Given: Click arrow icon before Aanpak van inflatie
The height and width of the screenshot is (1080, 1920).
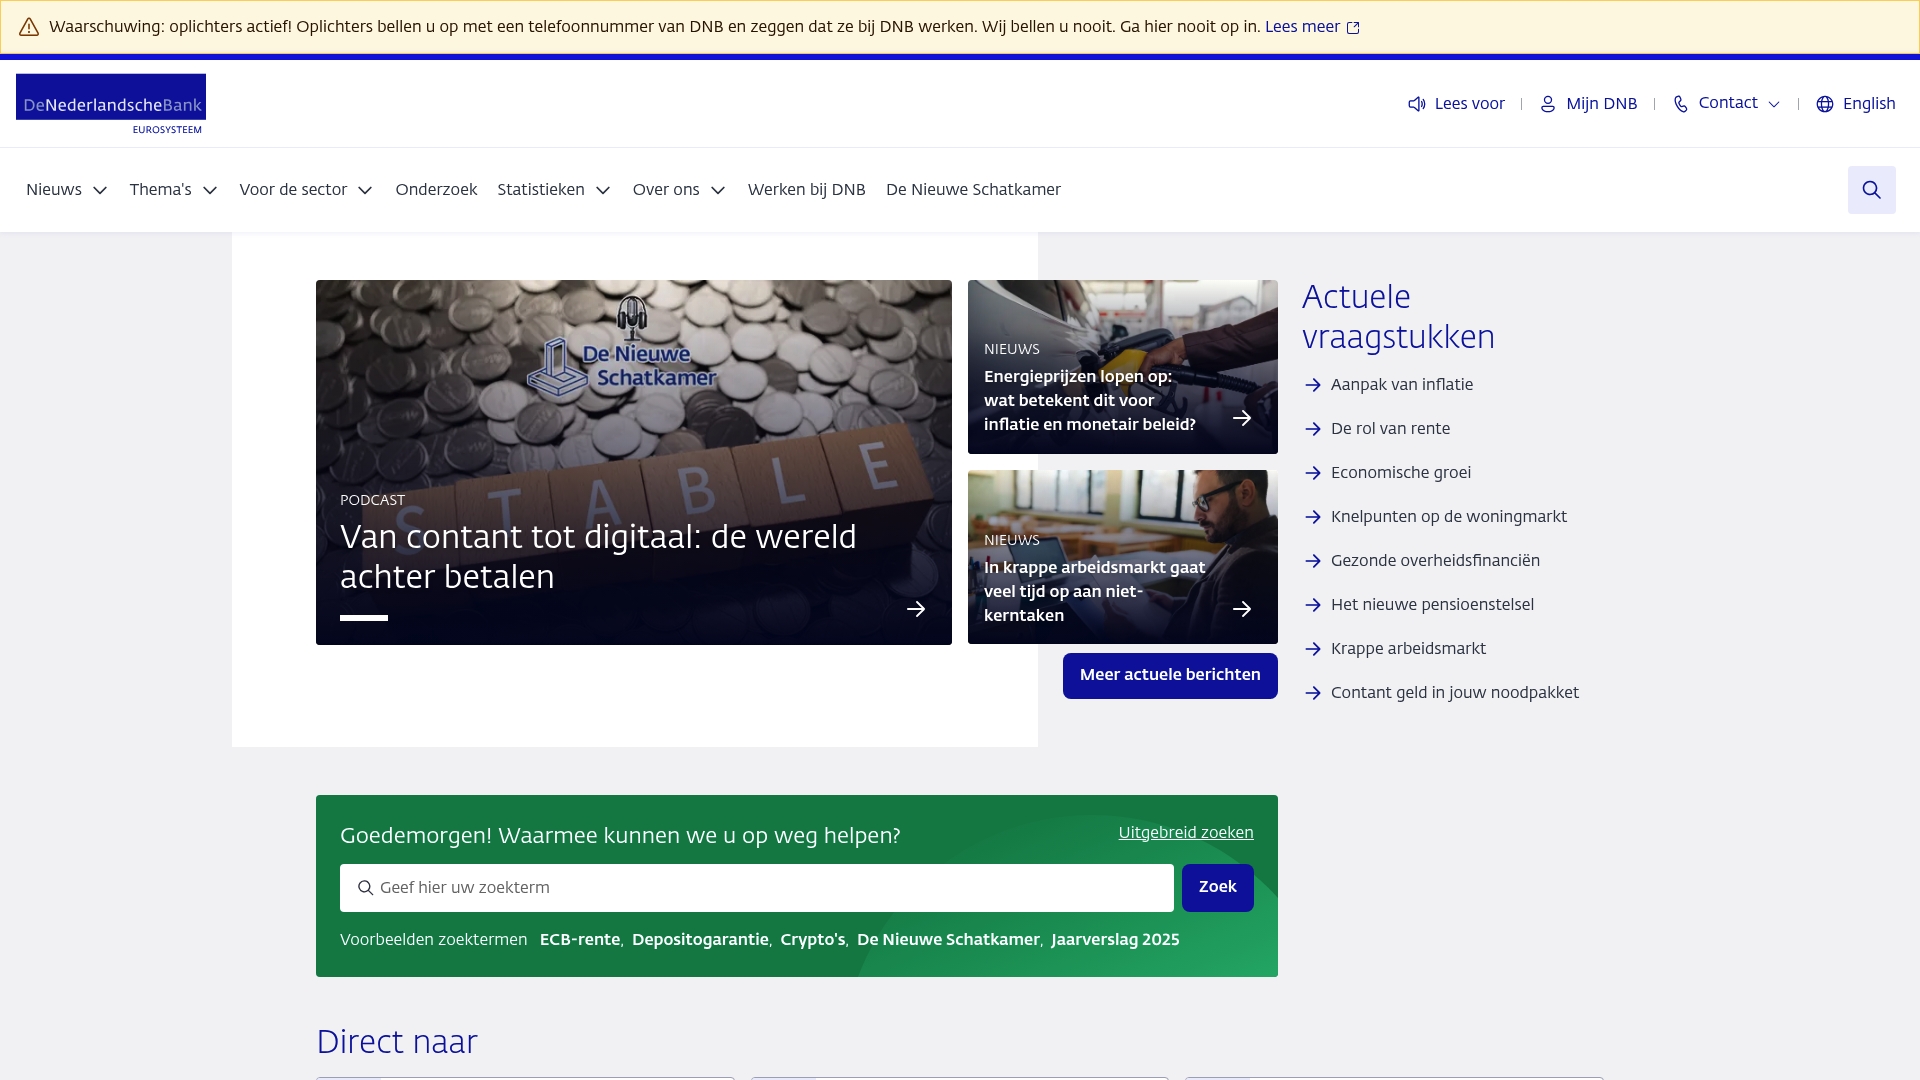Looking at the screenshot, I should [x=1313, y=385].
